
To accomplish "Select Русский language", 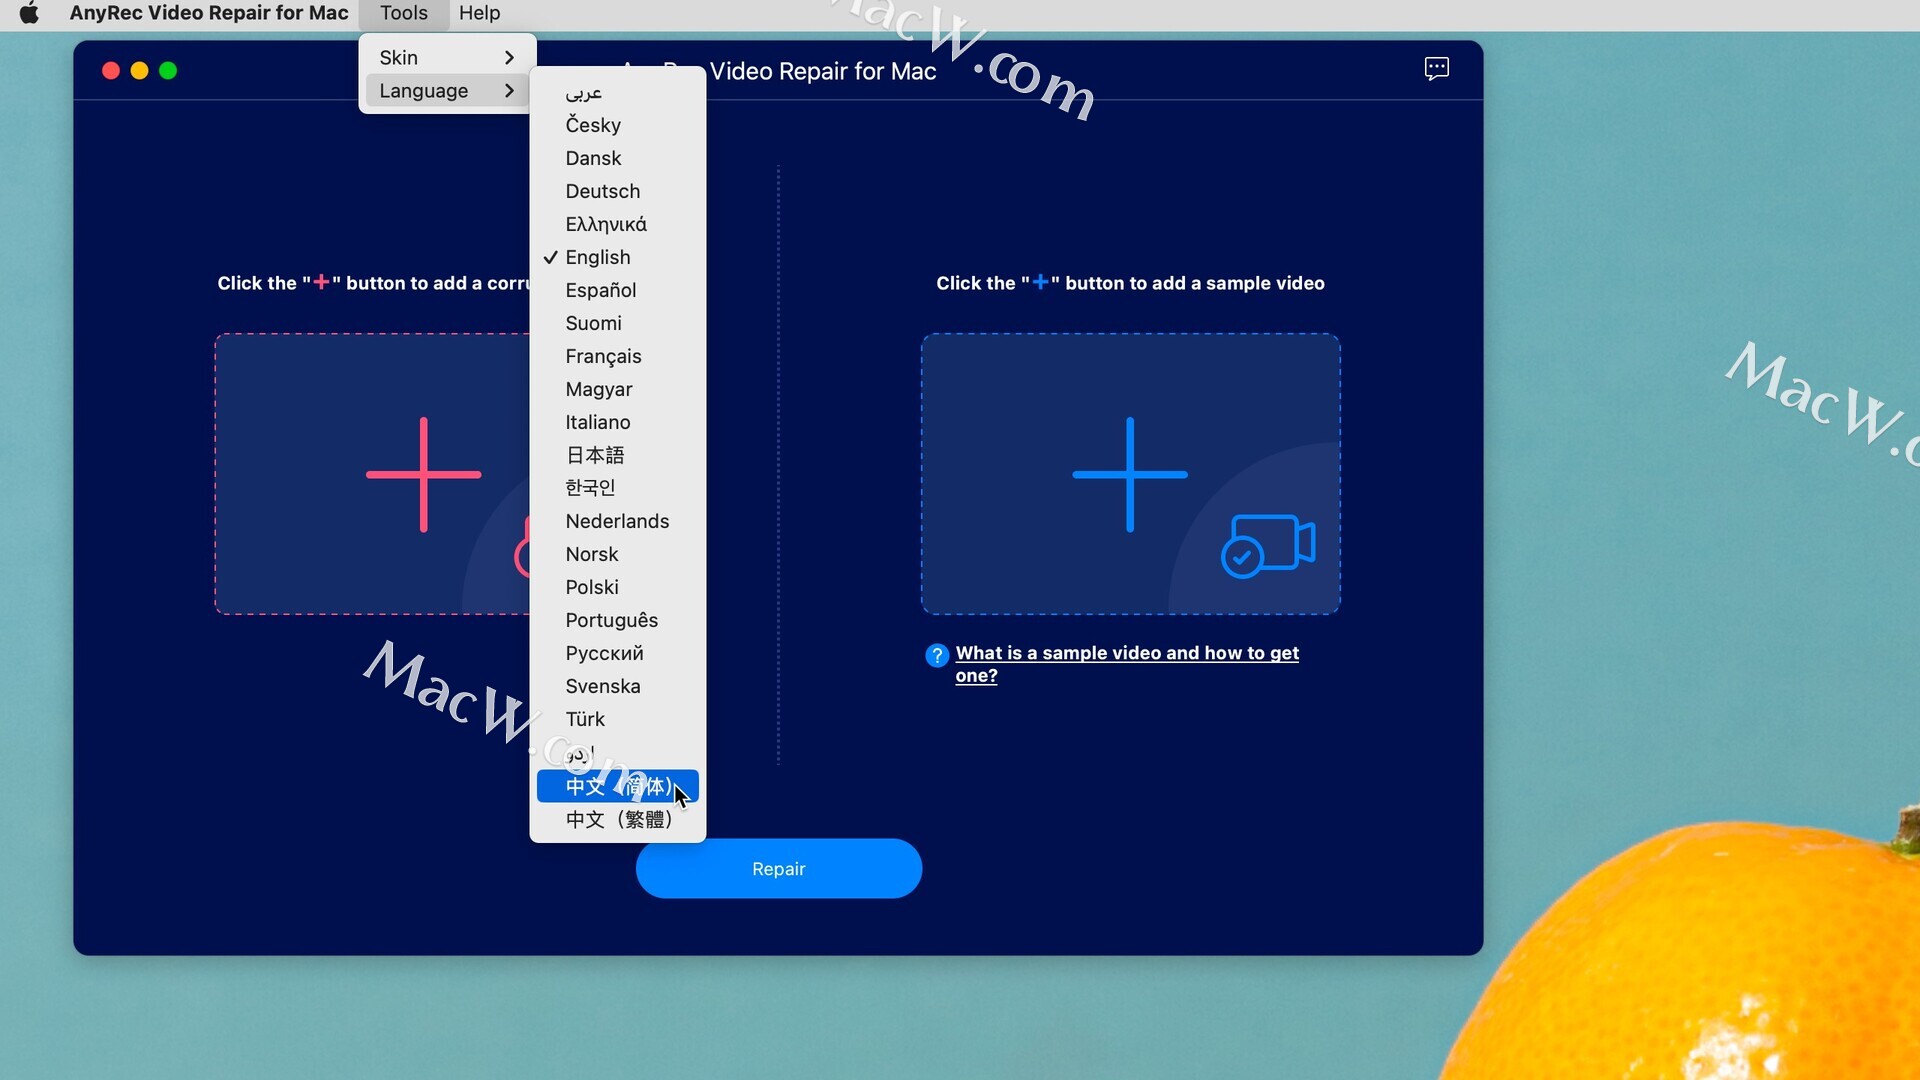I will [618, 653].
